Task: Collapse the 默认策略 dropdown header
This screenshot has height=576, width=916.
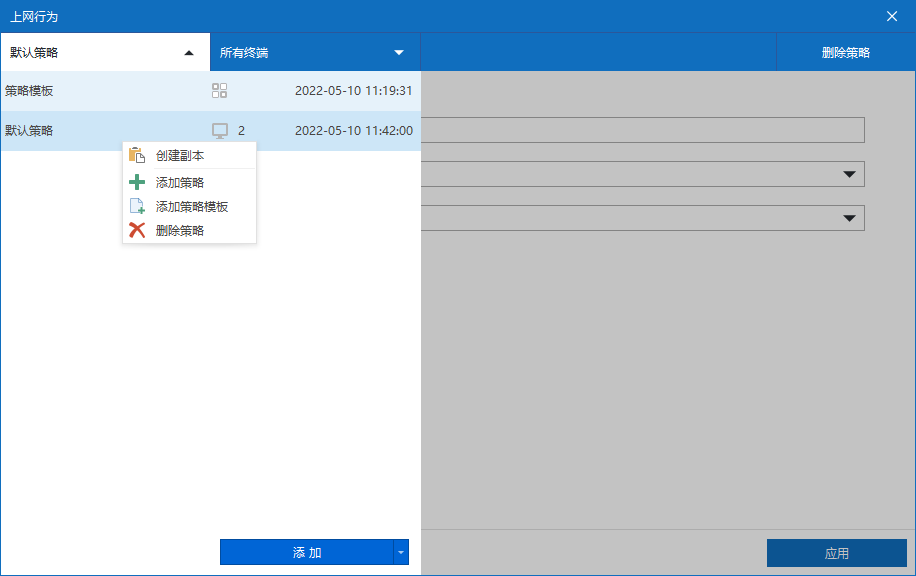Action: [189, 53]
